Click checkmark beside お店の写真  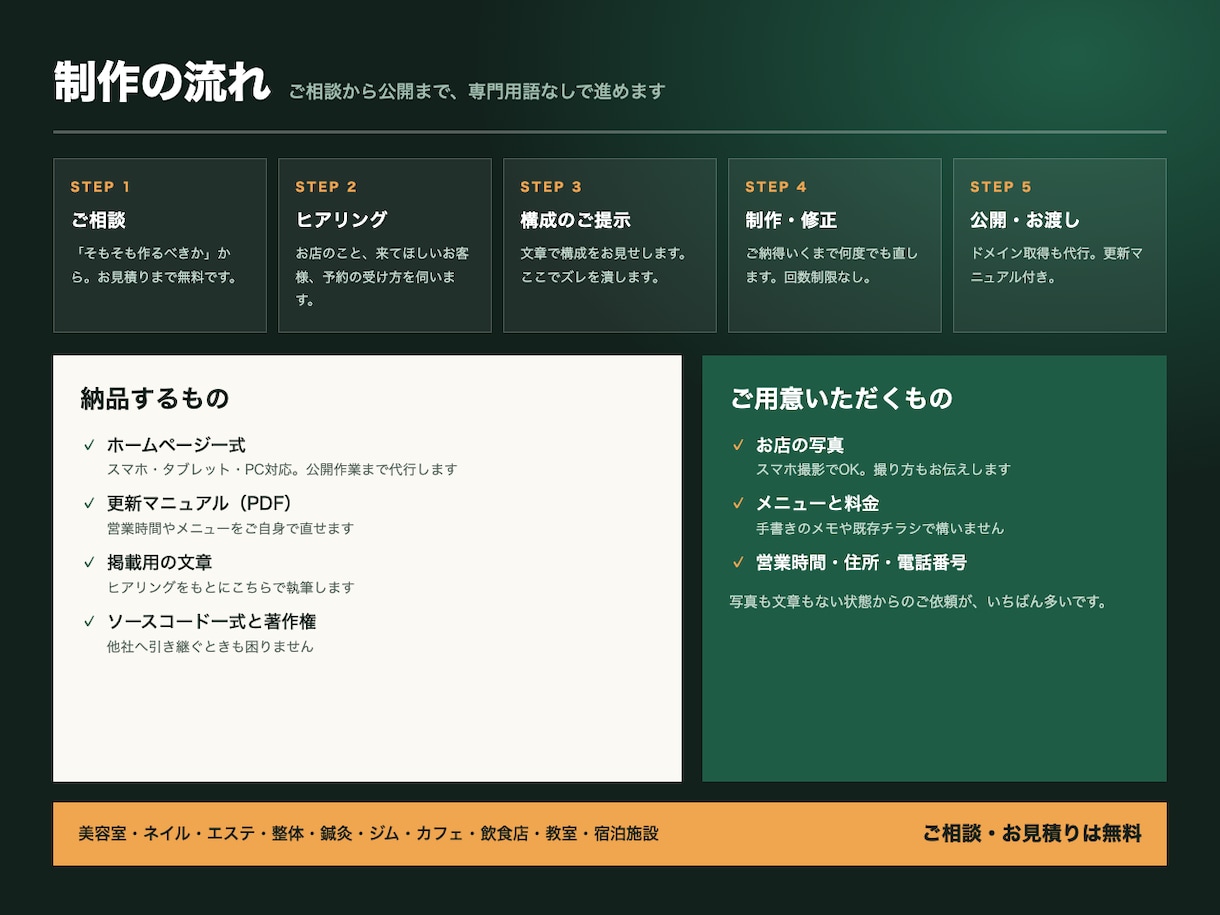pyautogui.click(x=738, y=445)
